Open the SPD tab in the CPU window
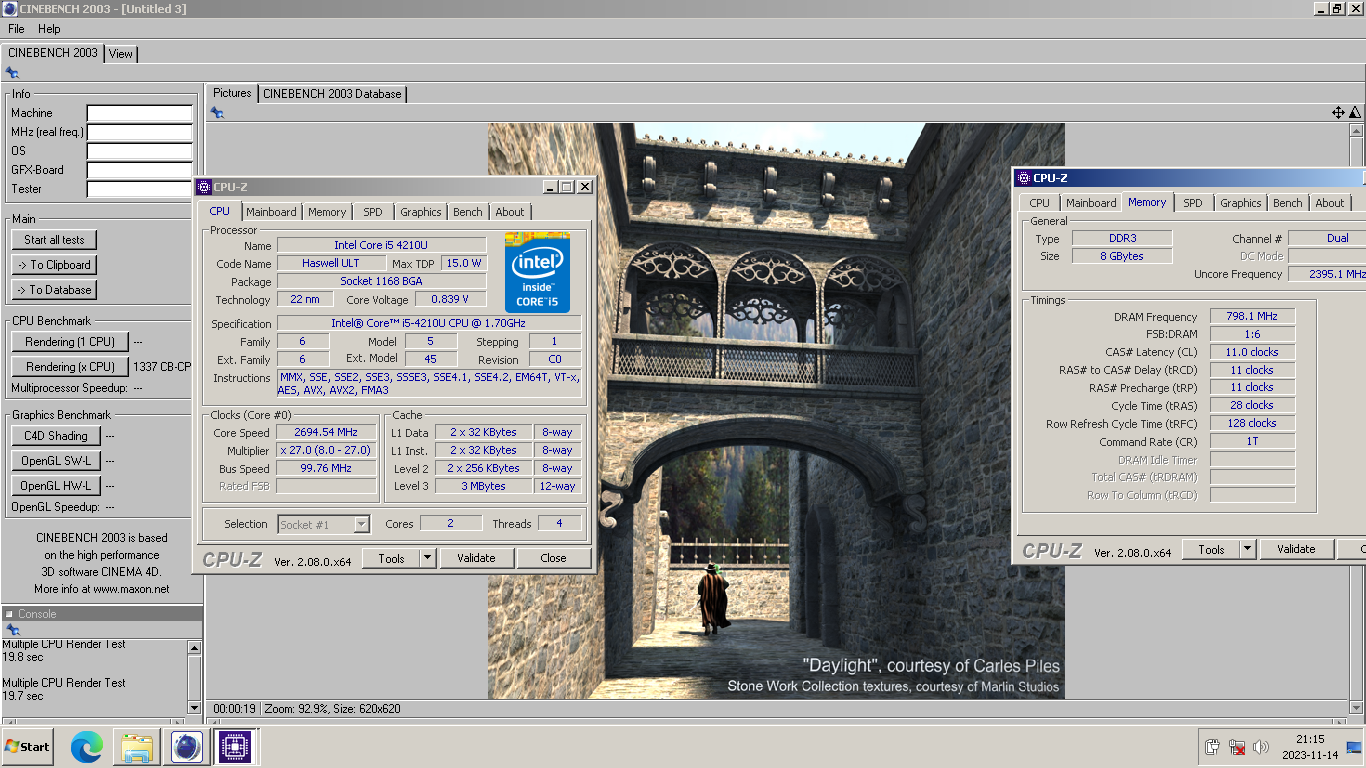The height and width of the screenshot is (768, 1366). (373, 212)
